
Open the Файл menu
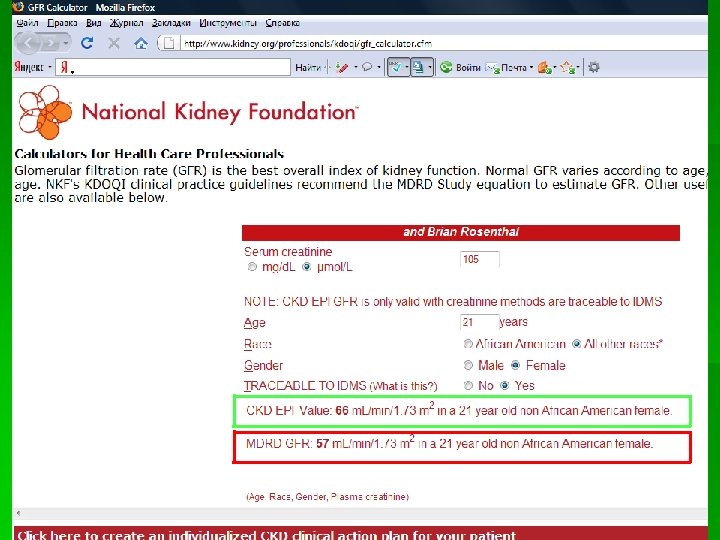click(27, 22)
